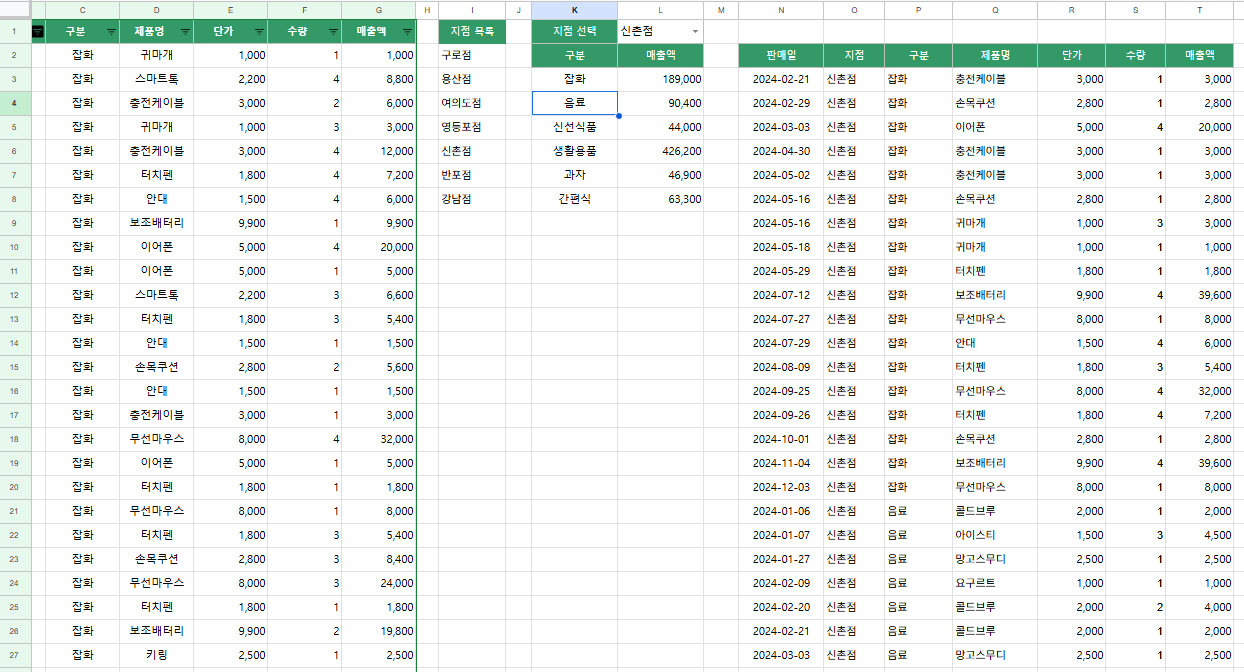Select the 생활용품 category cell
The image size is (1244, 672).
[574, 151]
